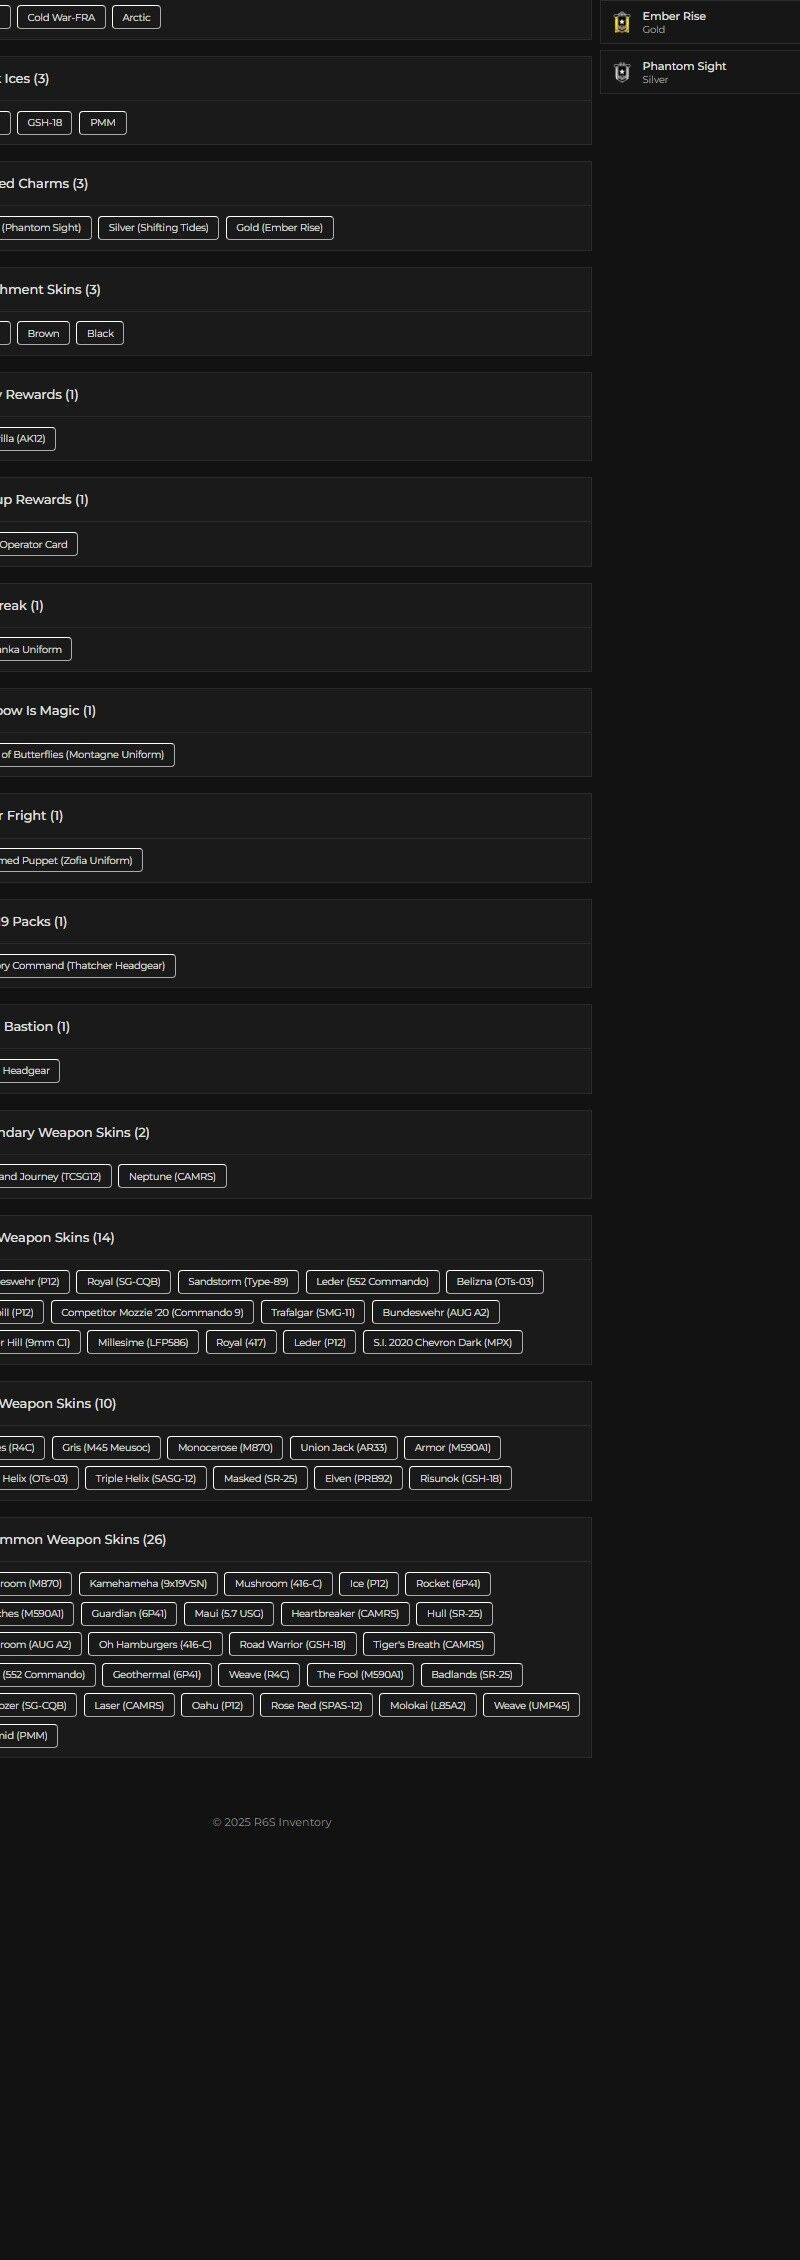Click the PMM tag

click(103, 123)
